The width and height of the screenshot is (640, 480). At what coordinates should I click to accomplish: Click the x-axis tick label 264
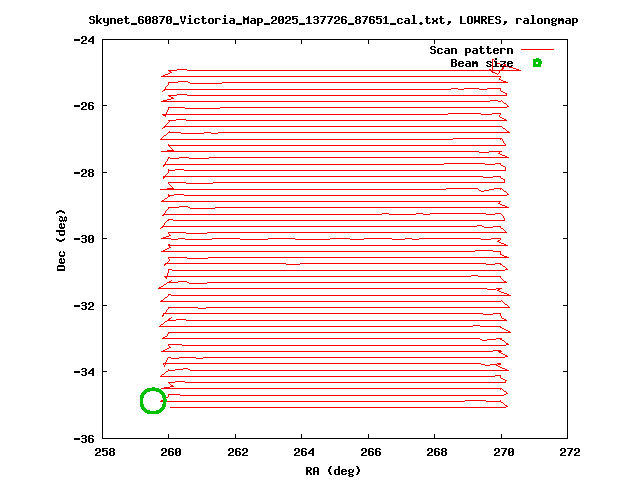pyautogui.click(x=304, y=452)
